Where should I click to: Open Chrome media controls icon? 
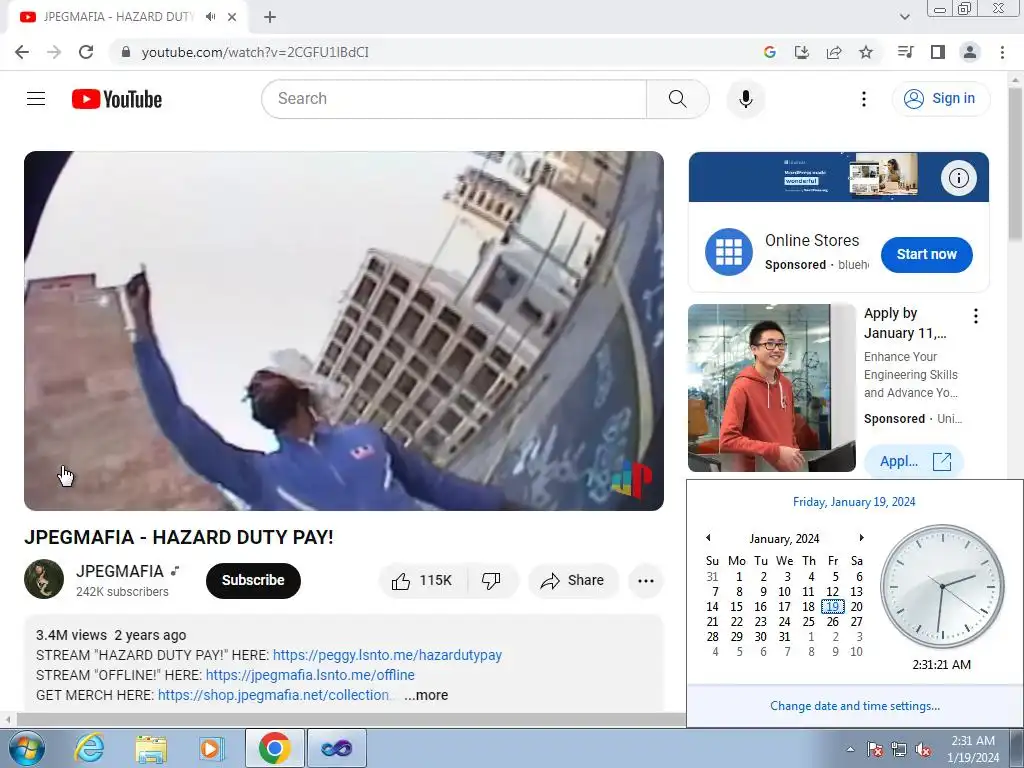click(906, 52)
